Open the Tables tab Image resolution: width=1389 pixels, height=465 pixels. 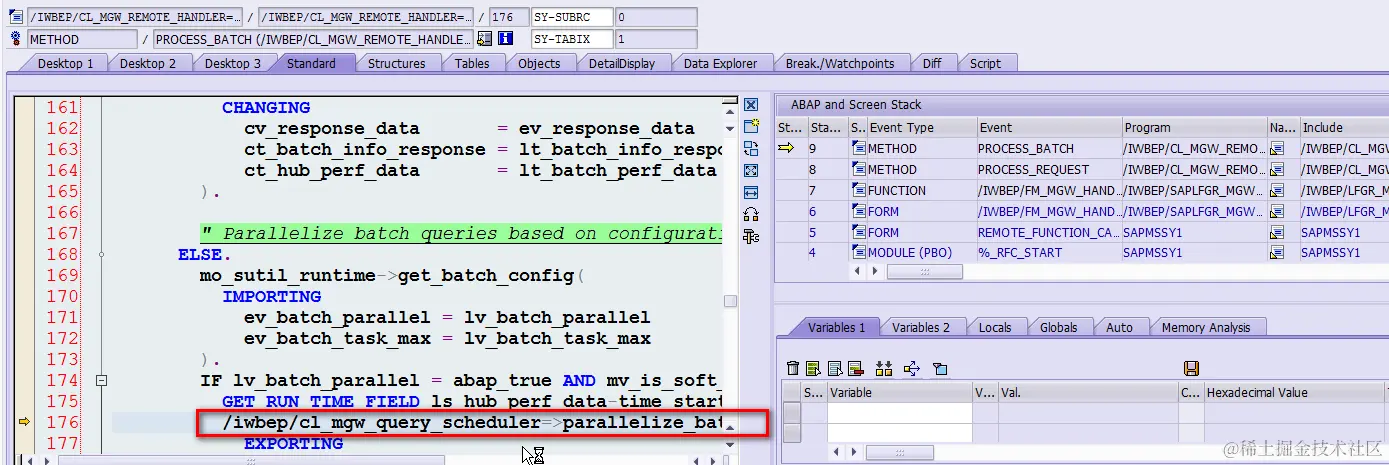pyautogui.click(x=472, y=63)
